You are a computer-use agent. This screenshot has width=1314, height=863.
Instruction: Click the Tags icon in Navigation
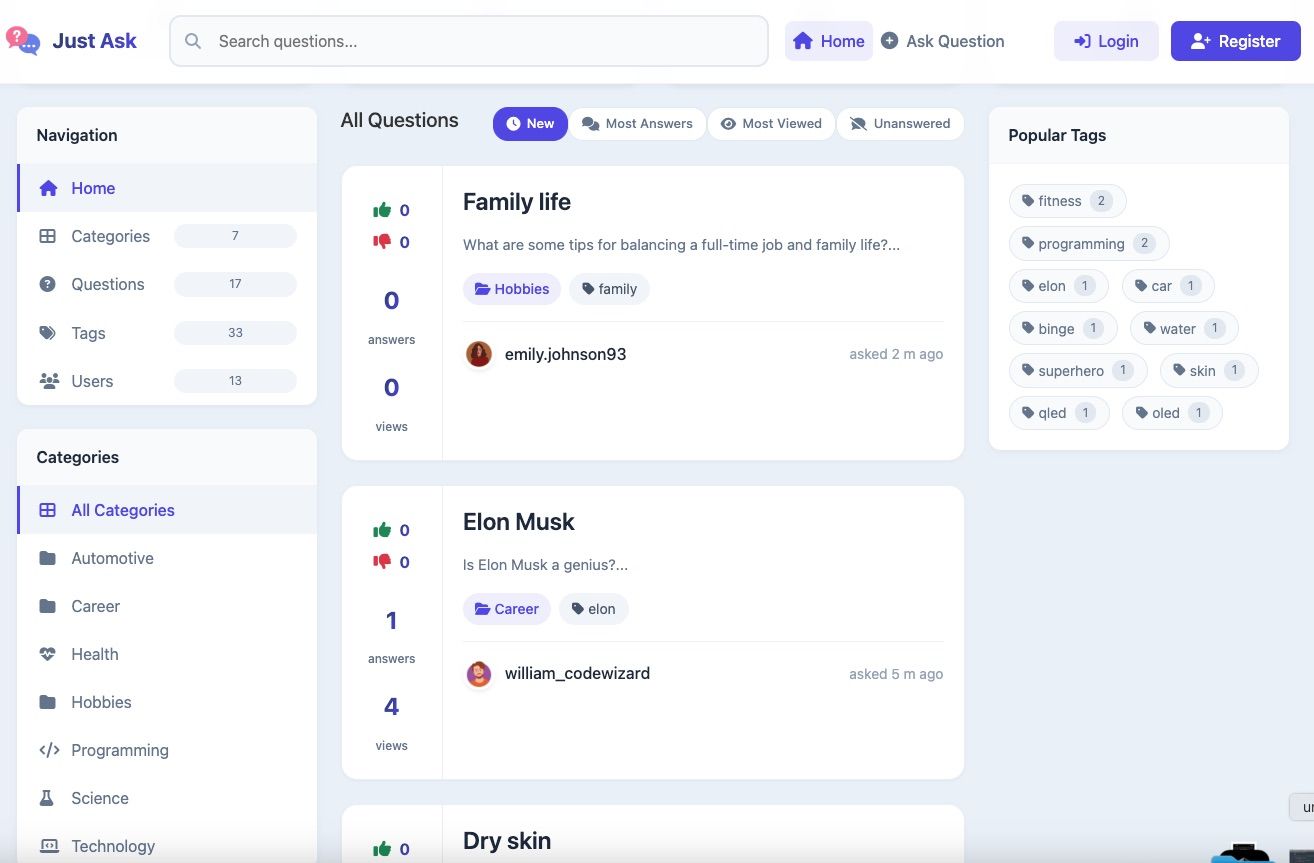click(x=47, y=333)
